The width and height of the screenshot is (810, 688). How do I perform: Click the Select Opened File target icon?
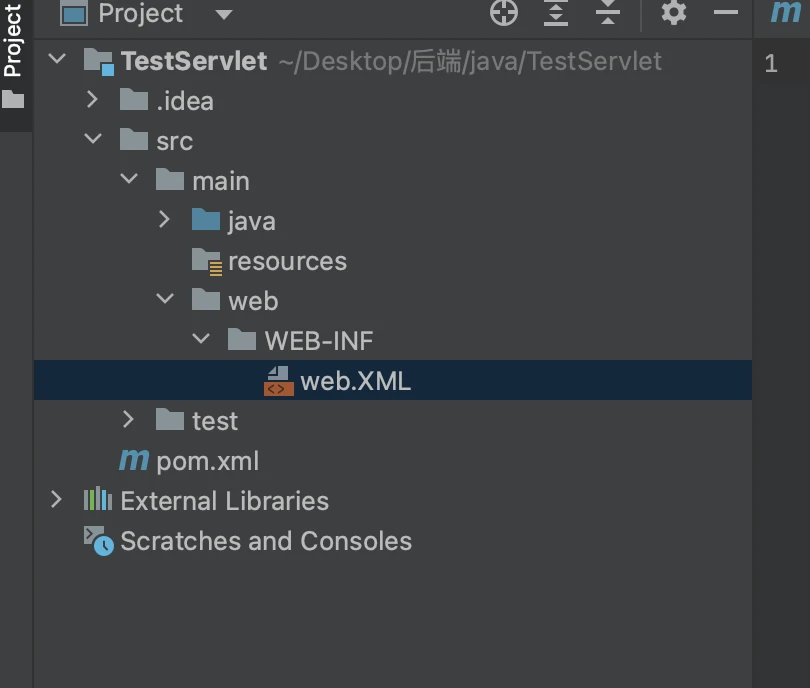(x=504, y=12)
